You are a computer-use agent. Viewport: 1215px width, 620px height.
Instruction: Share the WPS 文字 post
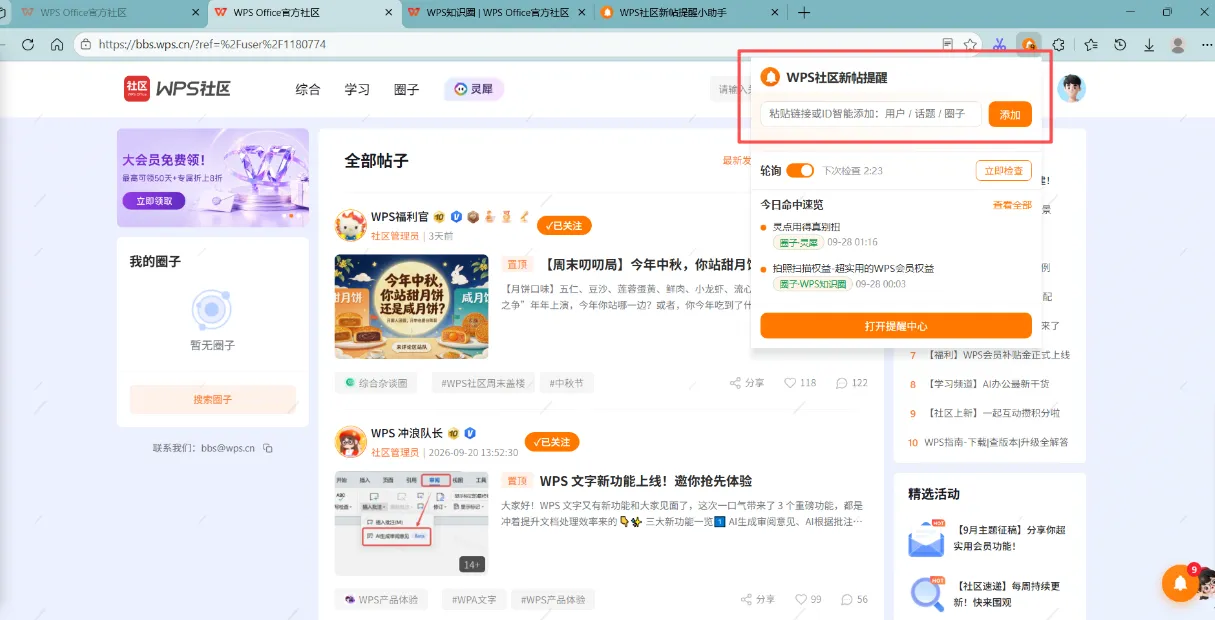pos(757,600)
